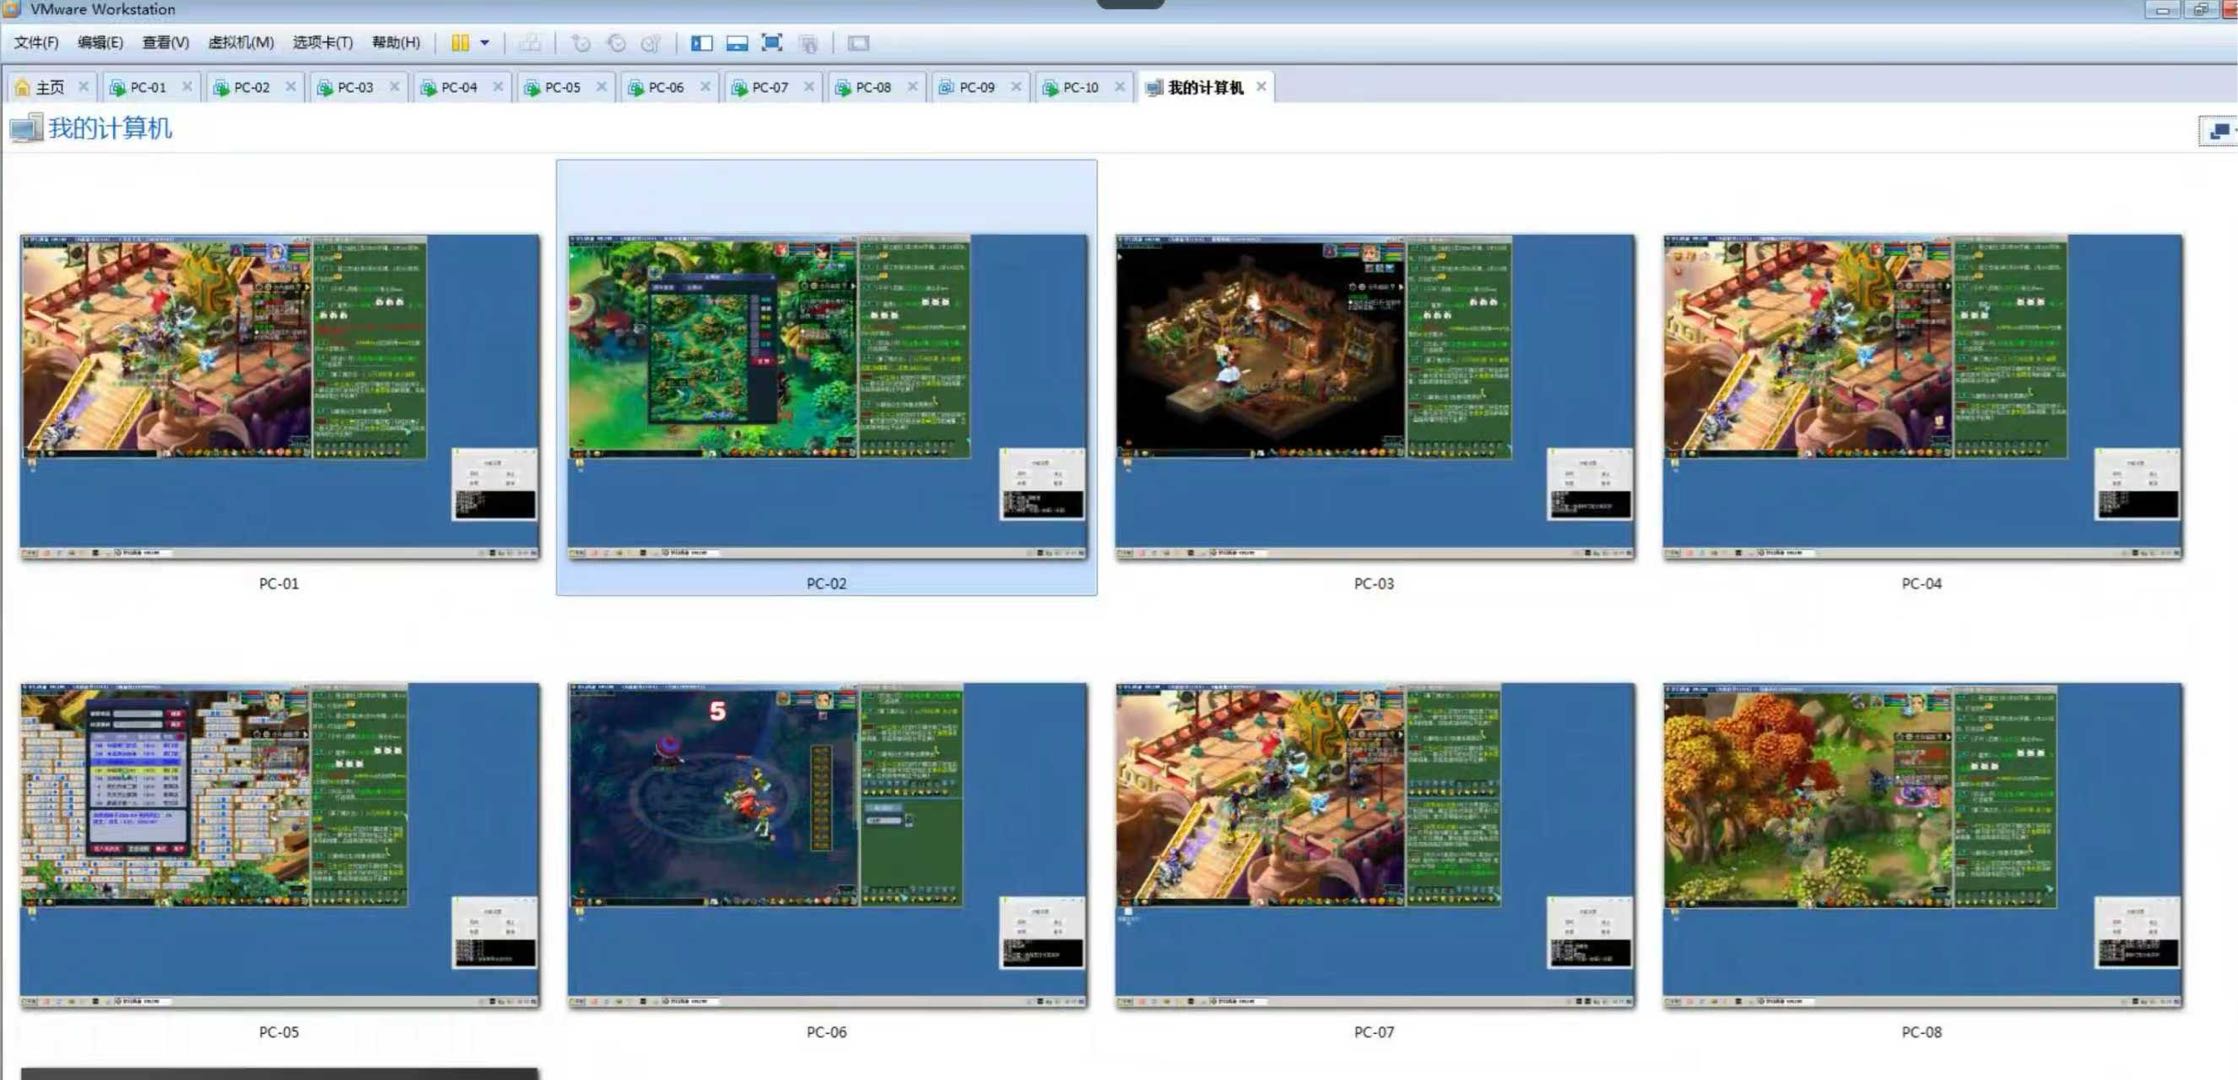Close the PC-03 tab
The width and height of the screenshot is (2238, 1080).
[x=394, y=87]
